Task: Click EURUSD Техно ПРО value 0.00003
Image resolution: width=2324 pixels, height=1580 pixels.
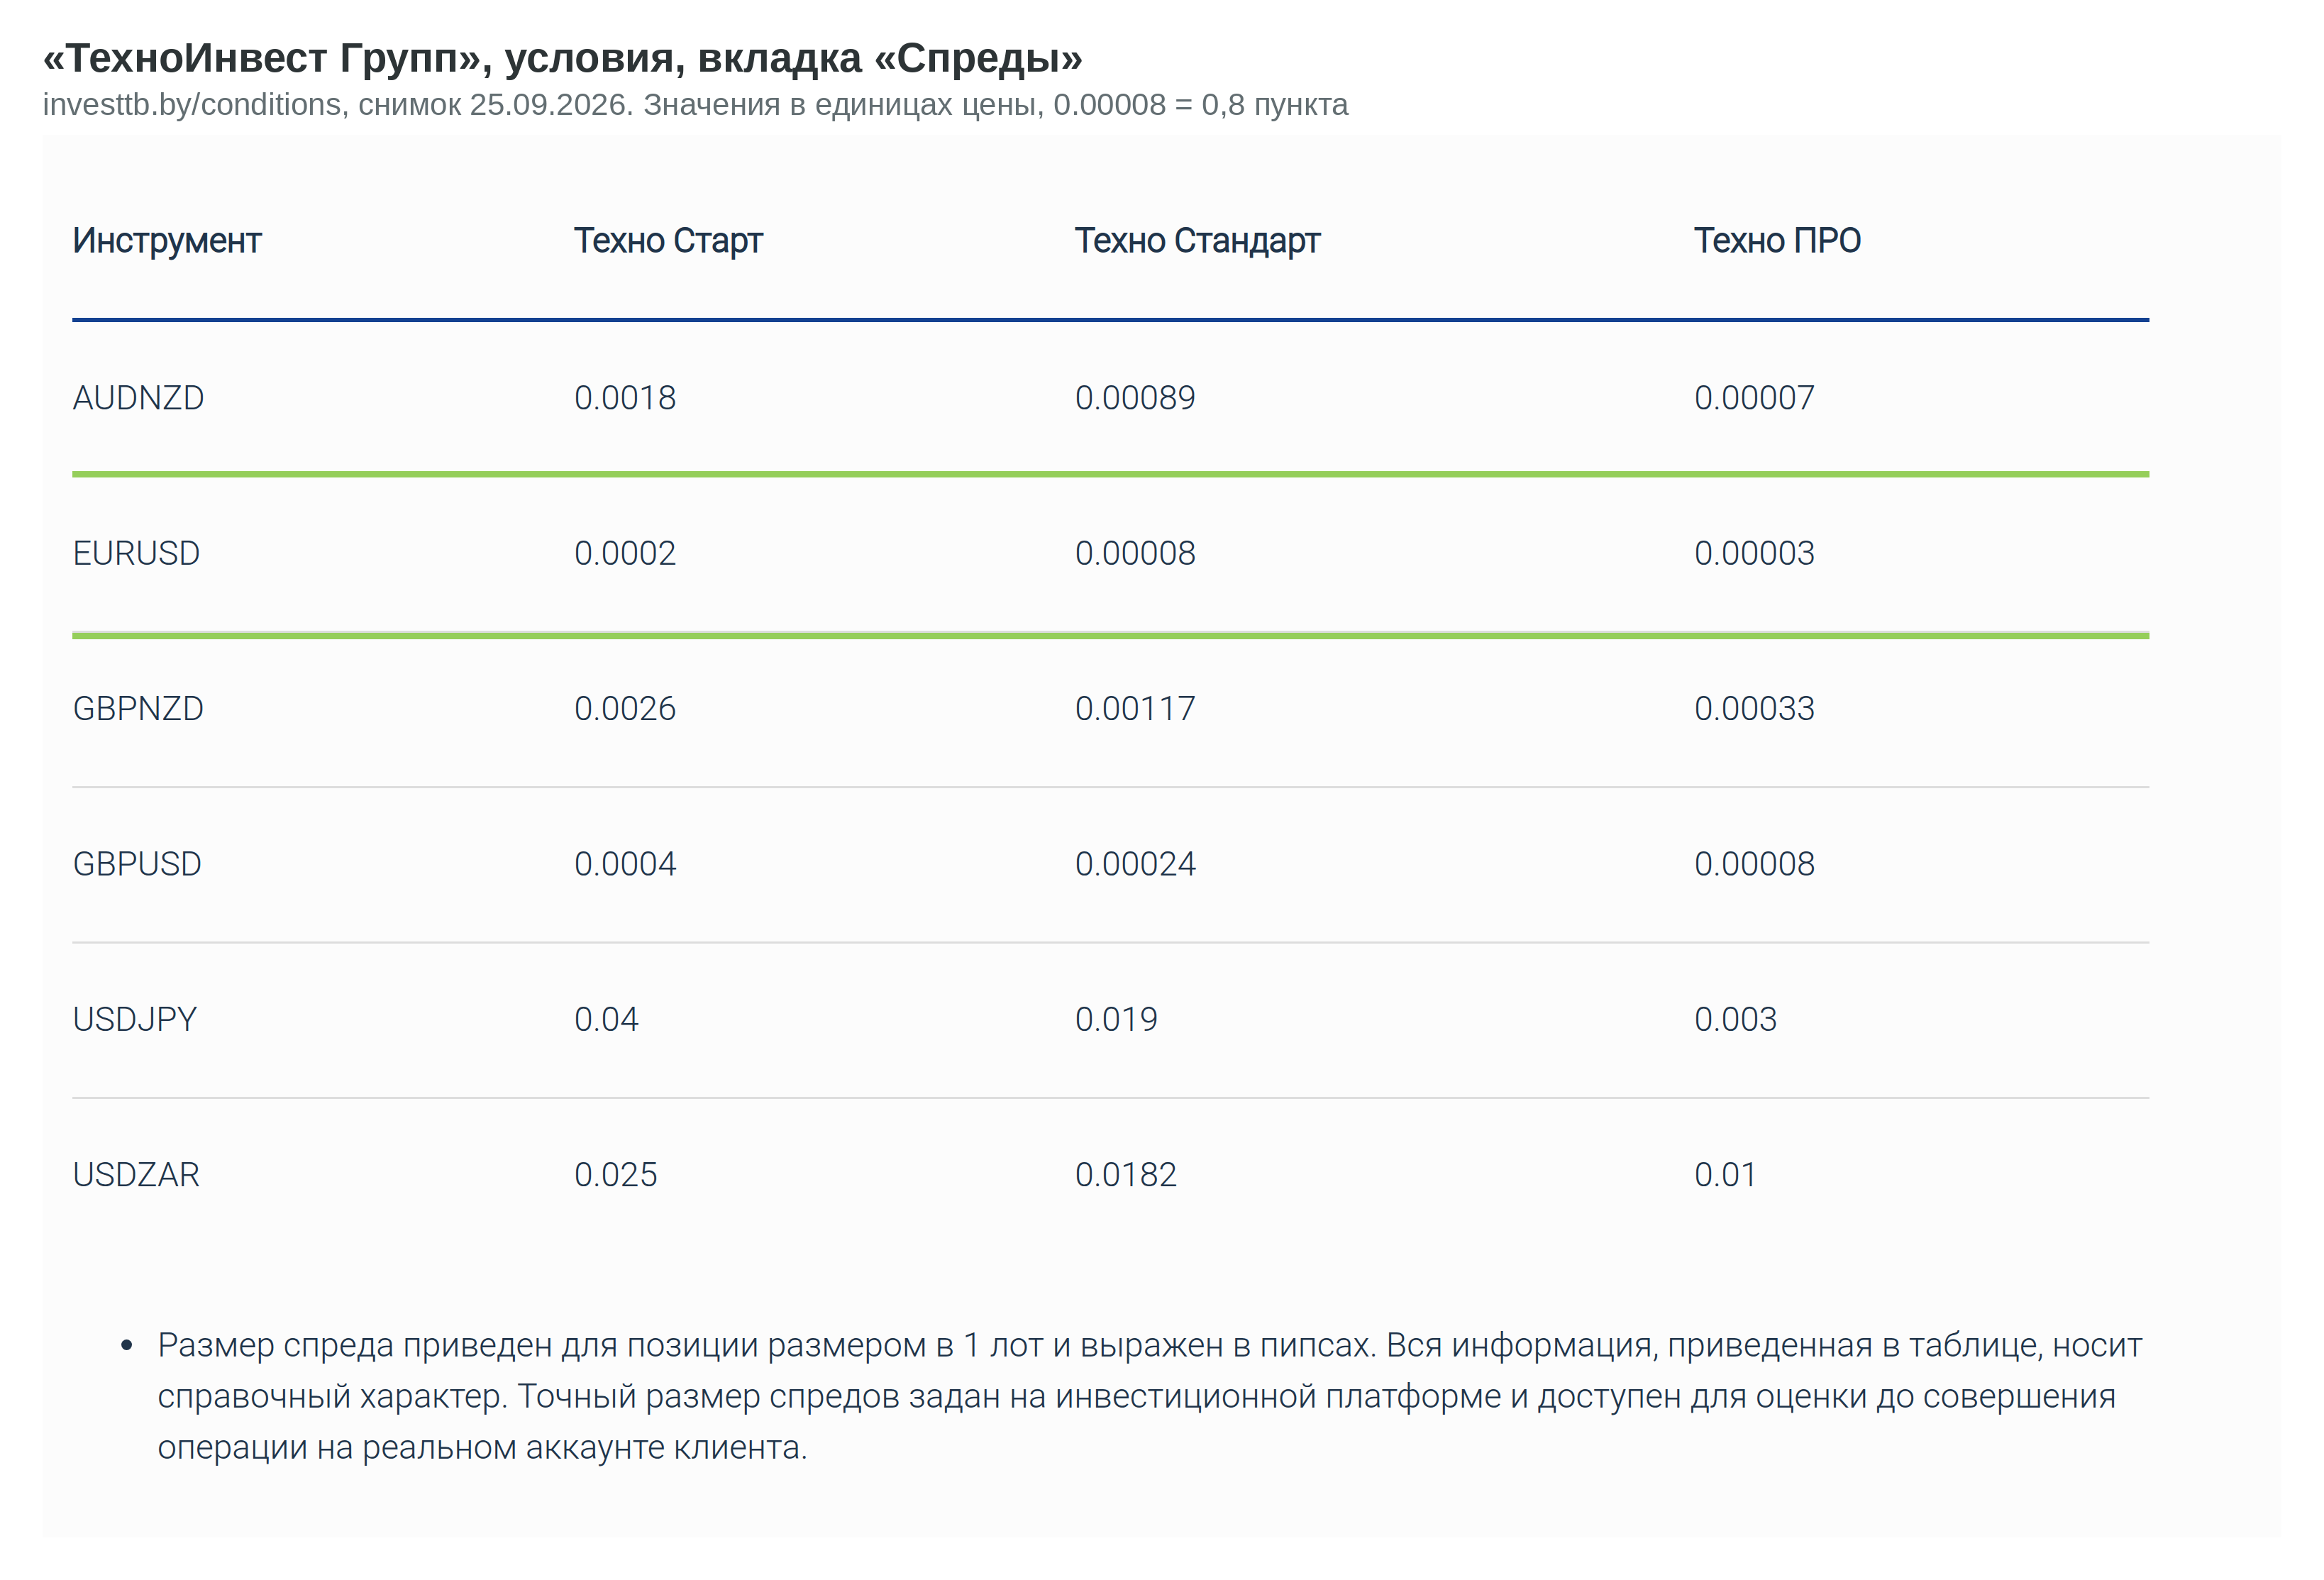Action: (x=1754, y=553)
